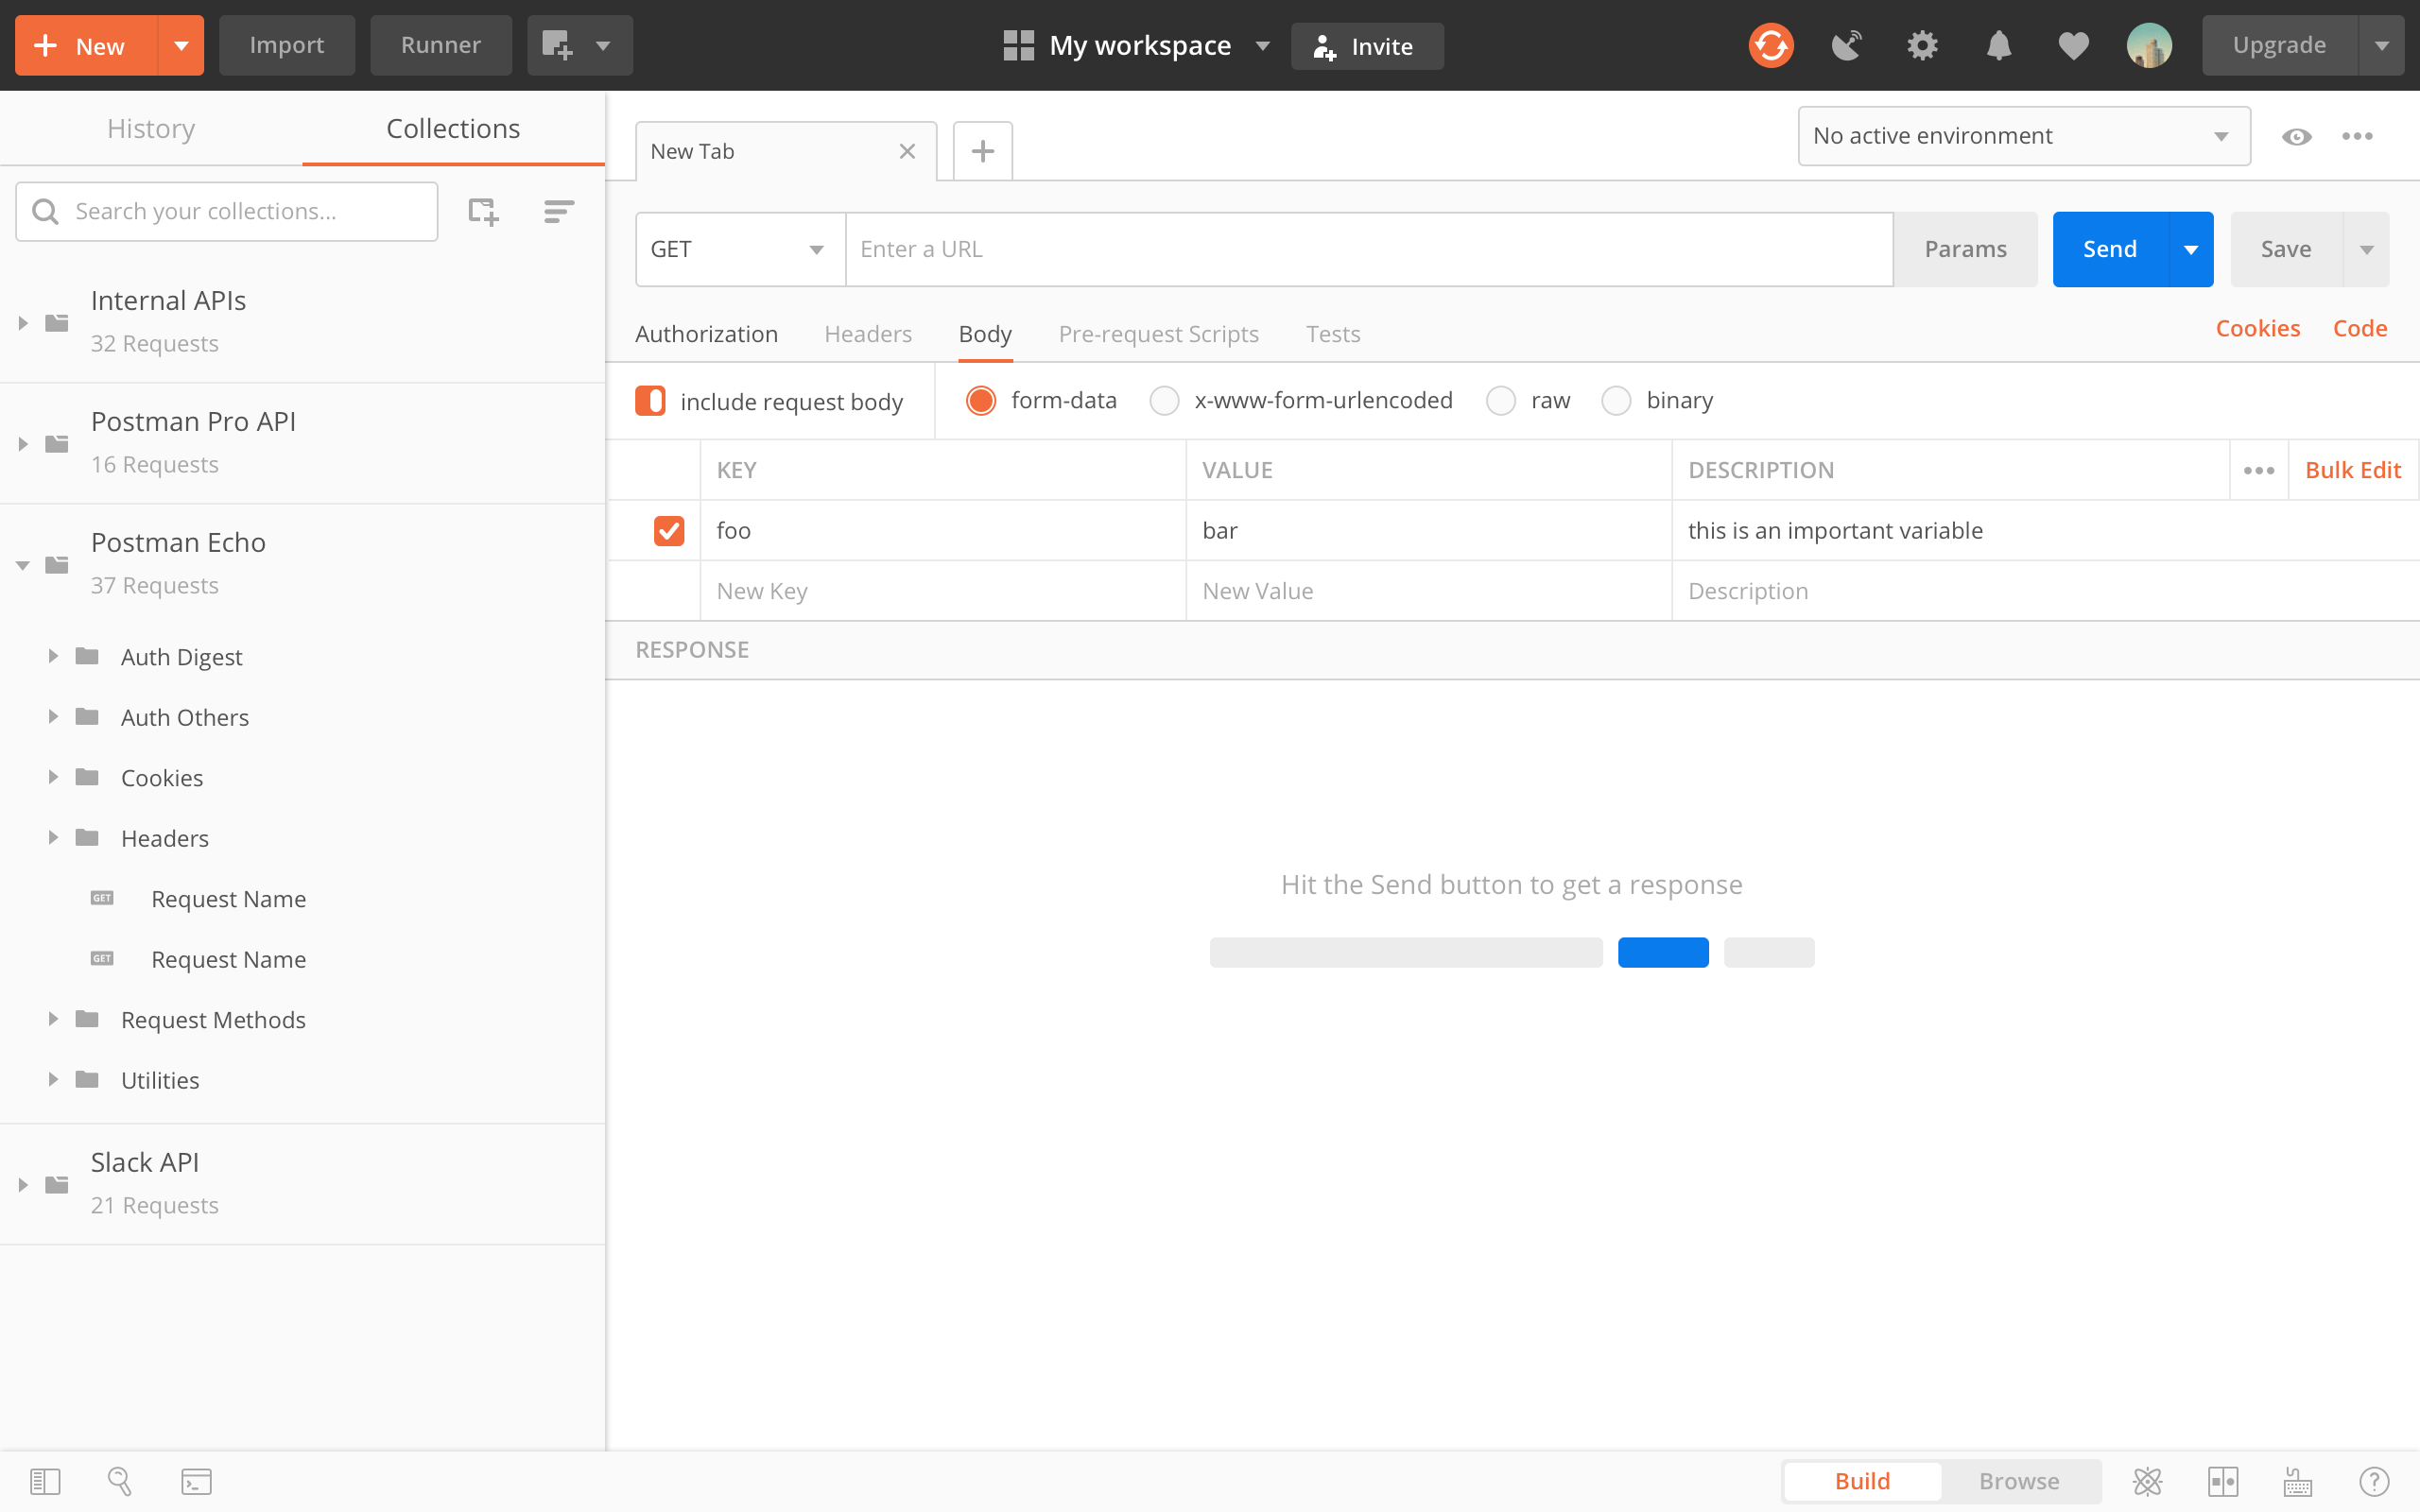Uncheck the foo key row checkbox
Screen dimensions: 2420x1512
point(669,530)
